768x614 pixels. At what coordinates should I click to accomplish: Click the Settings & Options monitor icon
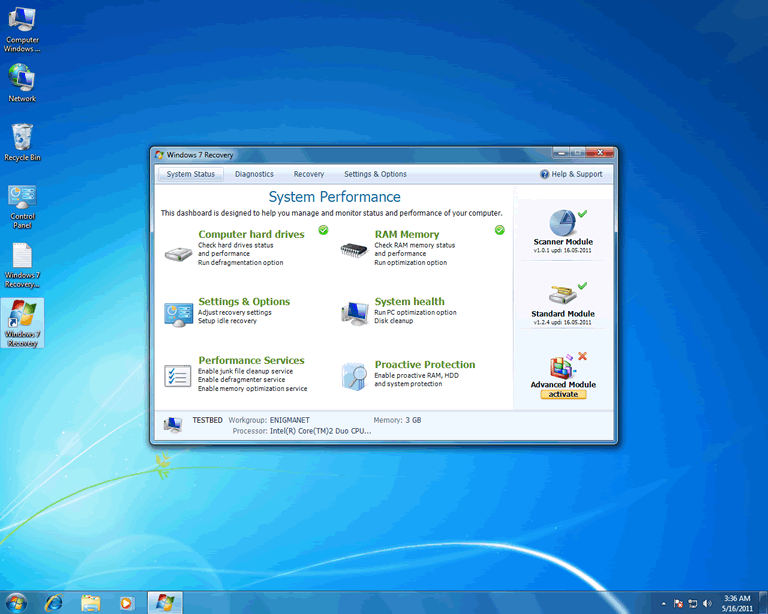pos(178,313)
